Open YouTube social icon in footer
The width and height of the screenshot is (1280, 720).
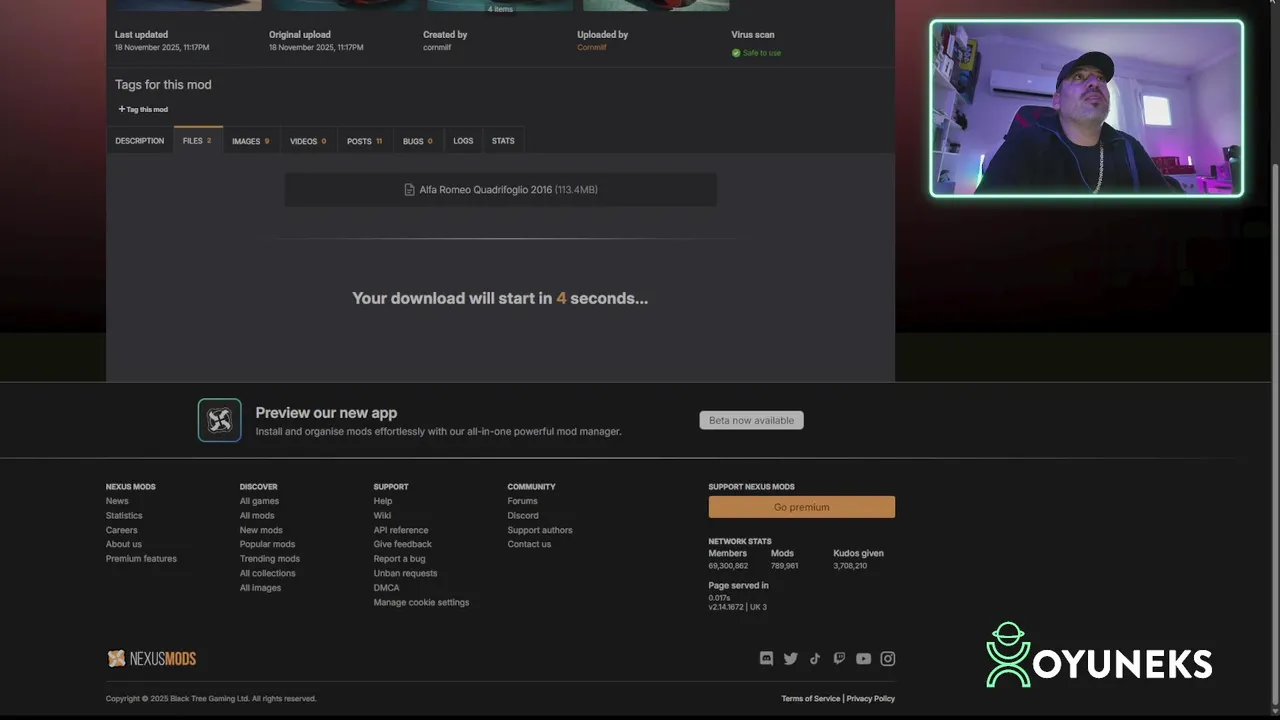pos(863,658)
